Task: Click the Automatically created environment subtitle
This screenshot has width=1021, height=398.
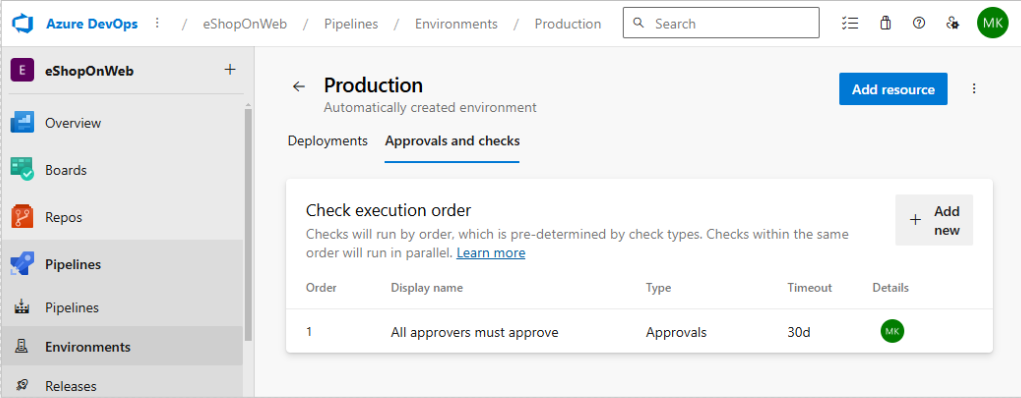Action: point(430,107)
